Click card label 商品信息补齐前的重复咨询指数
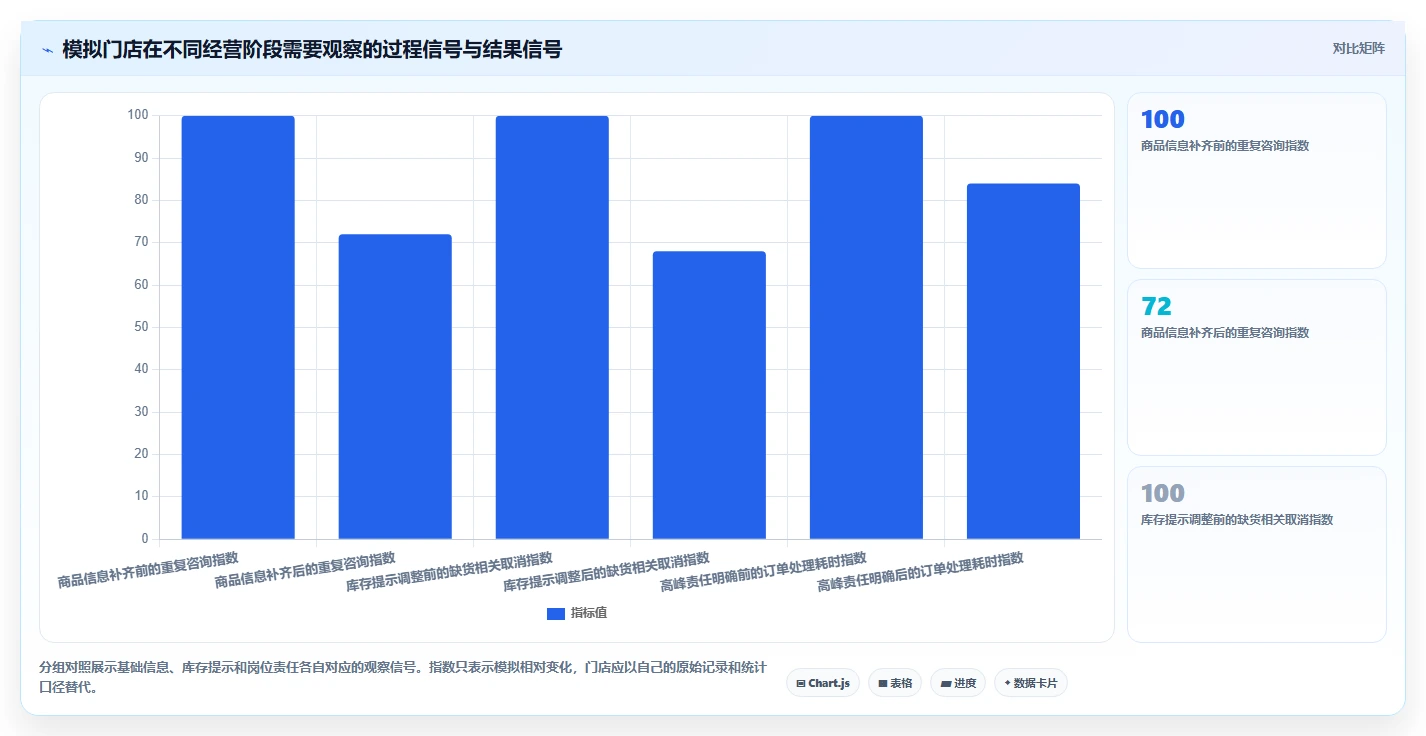Image resolution: width=1426 pixels, height=736 pixels. pyautogui.click(x=1225, y=146)
